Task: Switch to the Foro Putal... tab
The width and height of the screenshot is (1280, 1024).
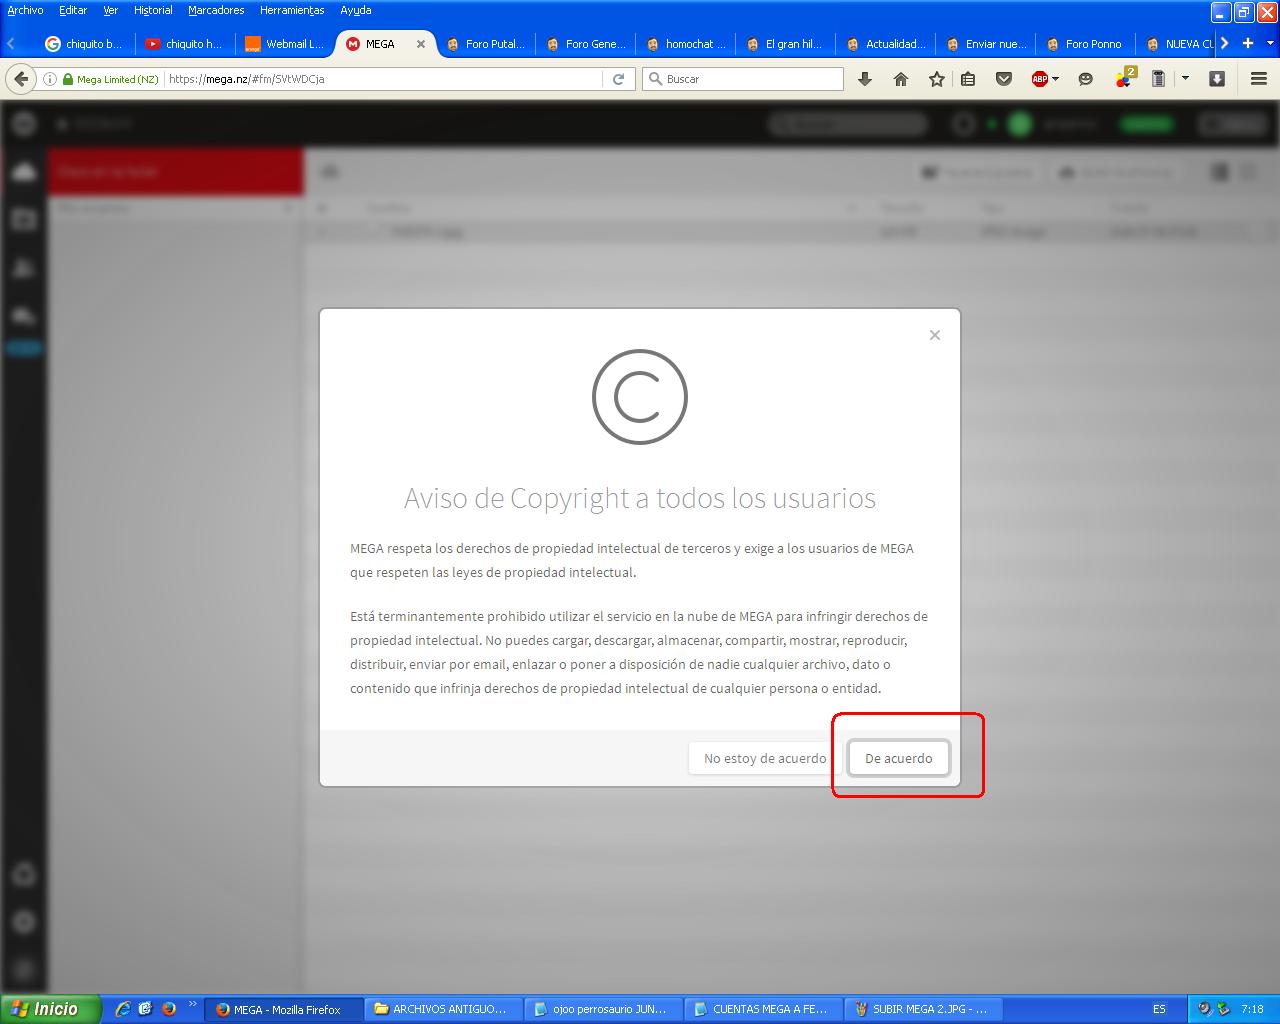Action: pyautogui.click(x=485, y=44)
